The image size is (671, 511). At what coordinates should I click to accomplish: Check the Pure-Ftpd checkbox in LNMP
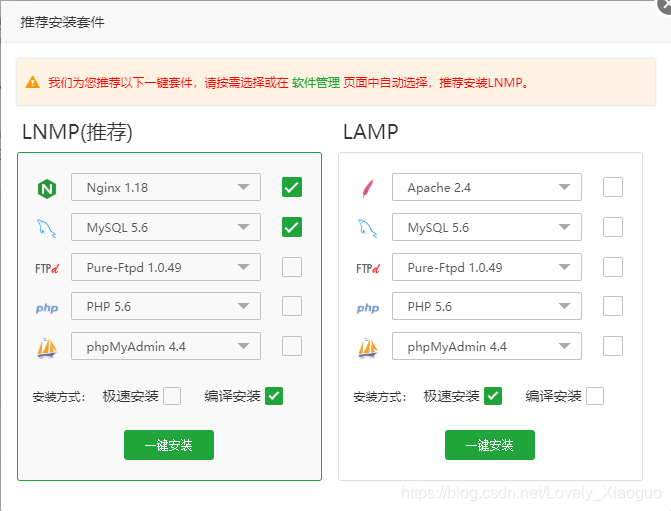point(292,267)
